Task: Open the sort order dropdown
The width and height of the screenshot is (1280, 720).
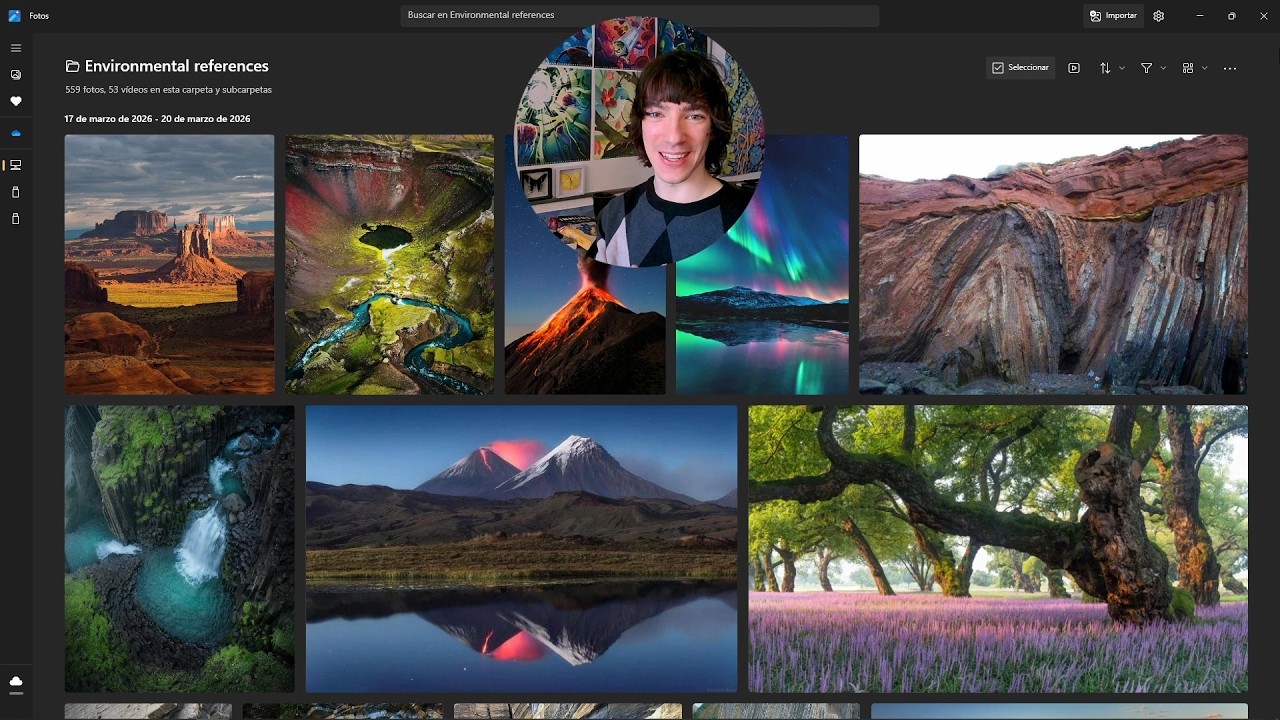Action: pos(1111,68)
